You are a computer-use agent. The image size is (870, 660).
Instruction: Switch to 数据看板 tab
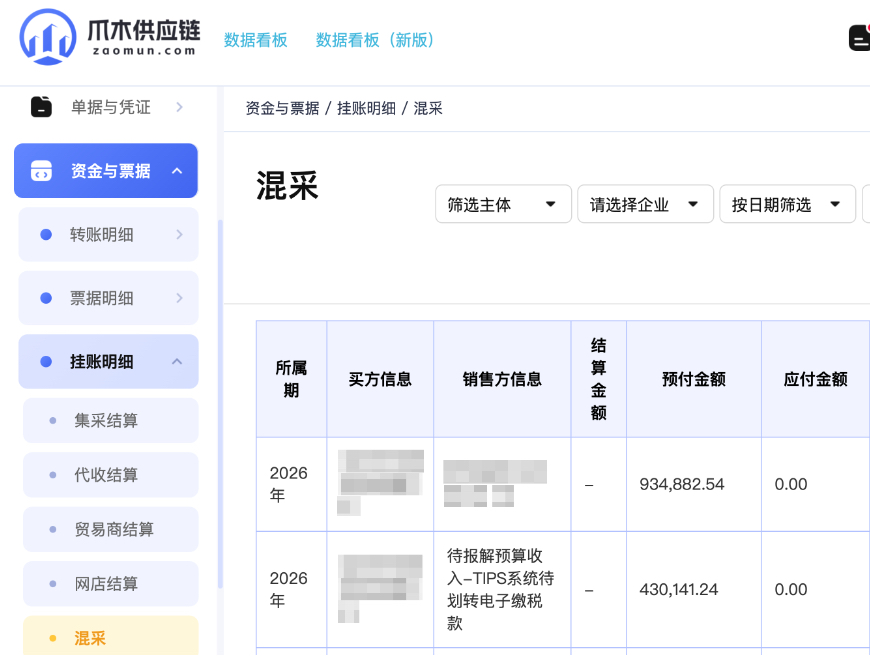tap(255, 40)
